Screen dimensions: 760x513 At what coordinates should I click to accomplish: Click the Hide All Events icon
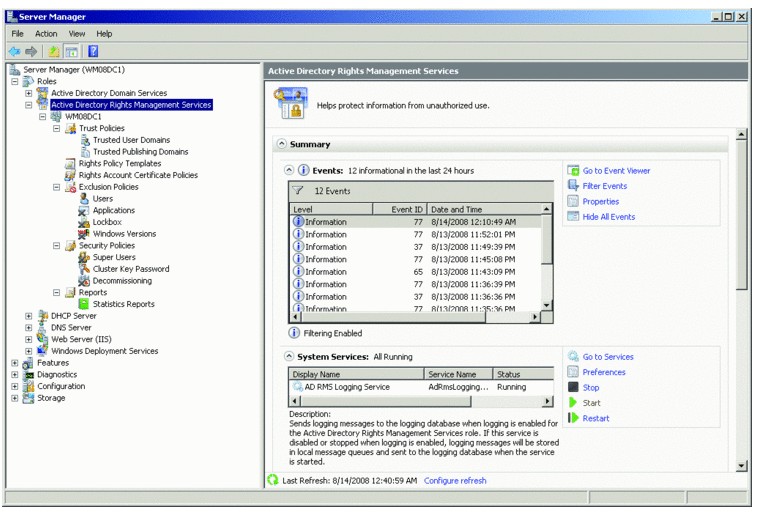point(573,217)
